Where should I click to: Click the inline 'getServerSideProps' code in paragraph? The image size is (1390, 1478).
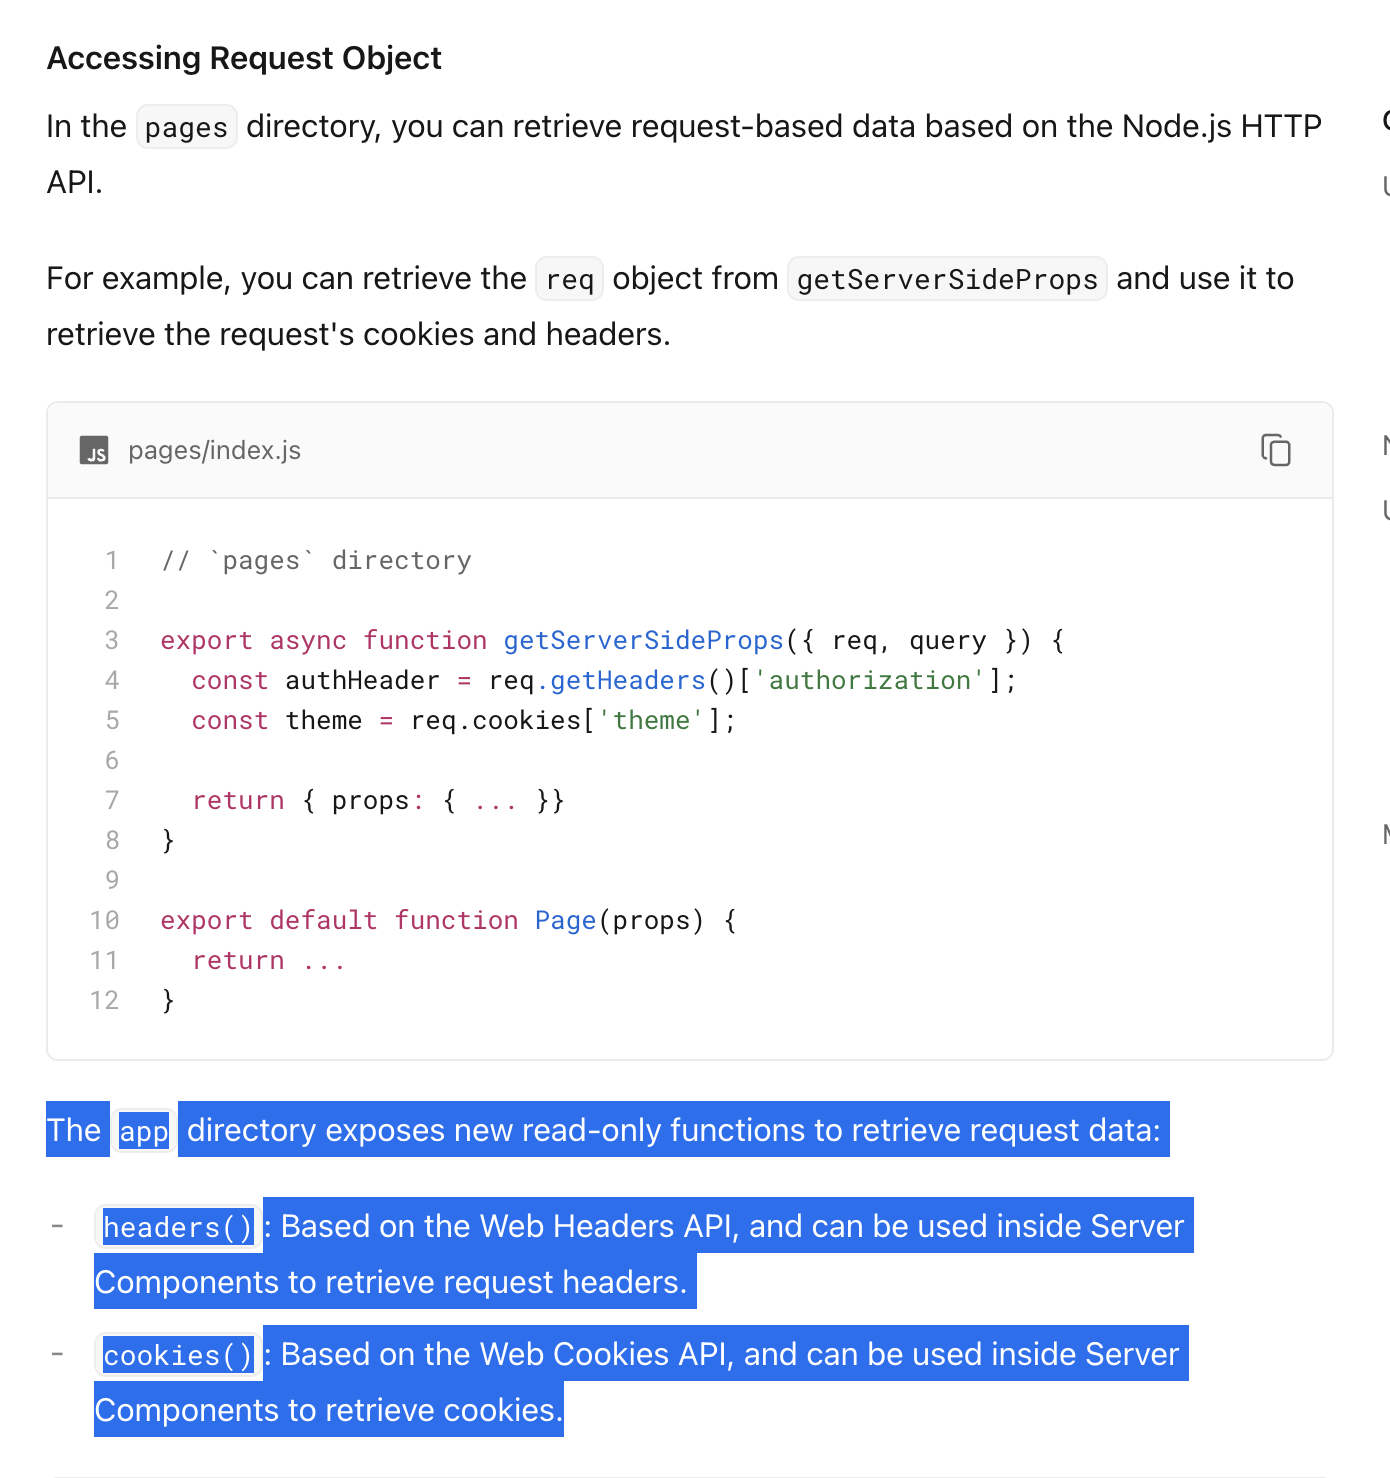pyautogui.click(x=947, y=279)
